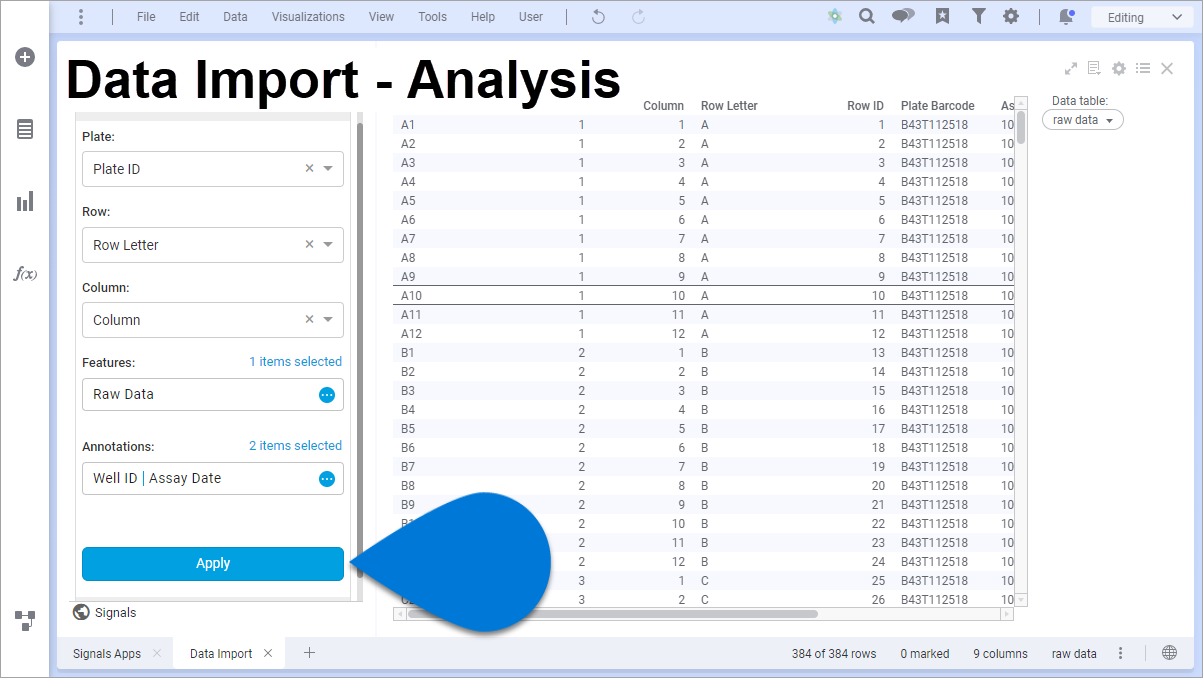Image resolution: width=1203 pixels, height=678 pixels.
Task: Open the Help menu
Action: coord(482,17)
